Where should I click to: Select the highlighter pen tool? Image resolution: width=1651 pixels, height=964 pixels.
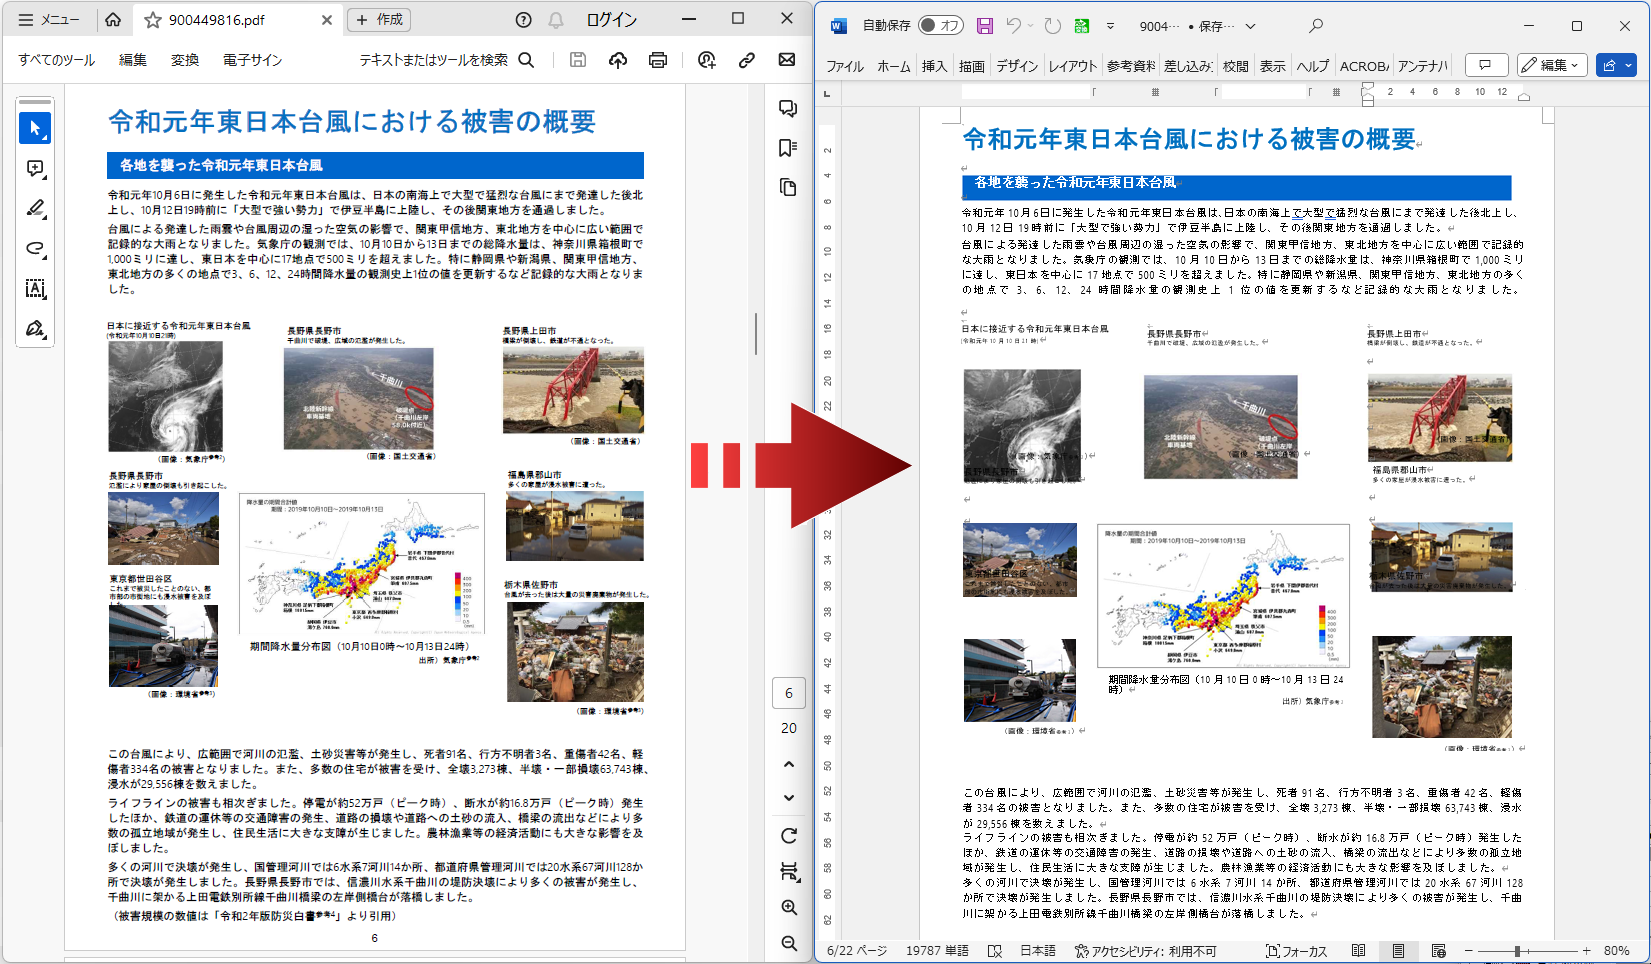pos(35,208)
